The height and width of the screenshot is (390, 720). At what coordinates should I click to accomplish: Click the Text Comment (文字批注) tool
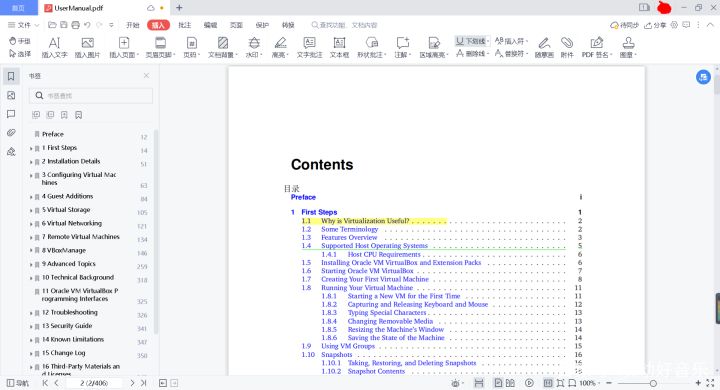(309, 47)
